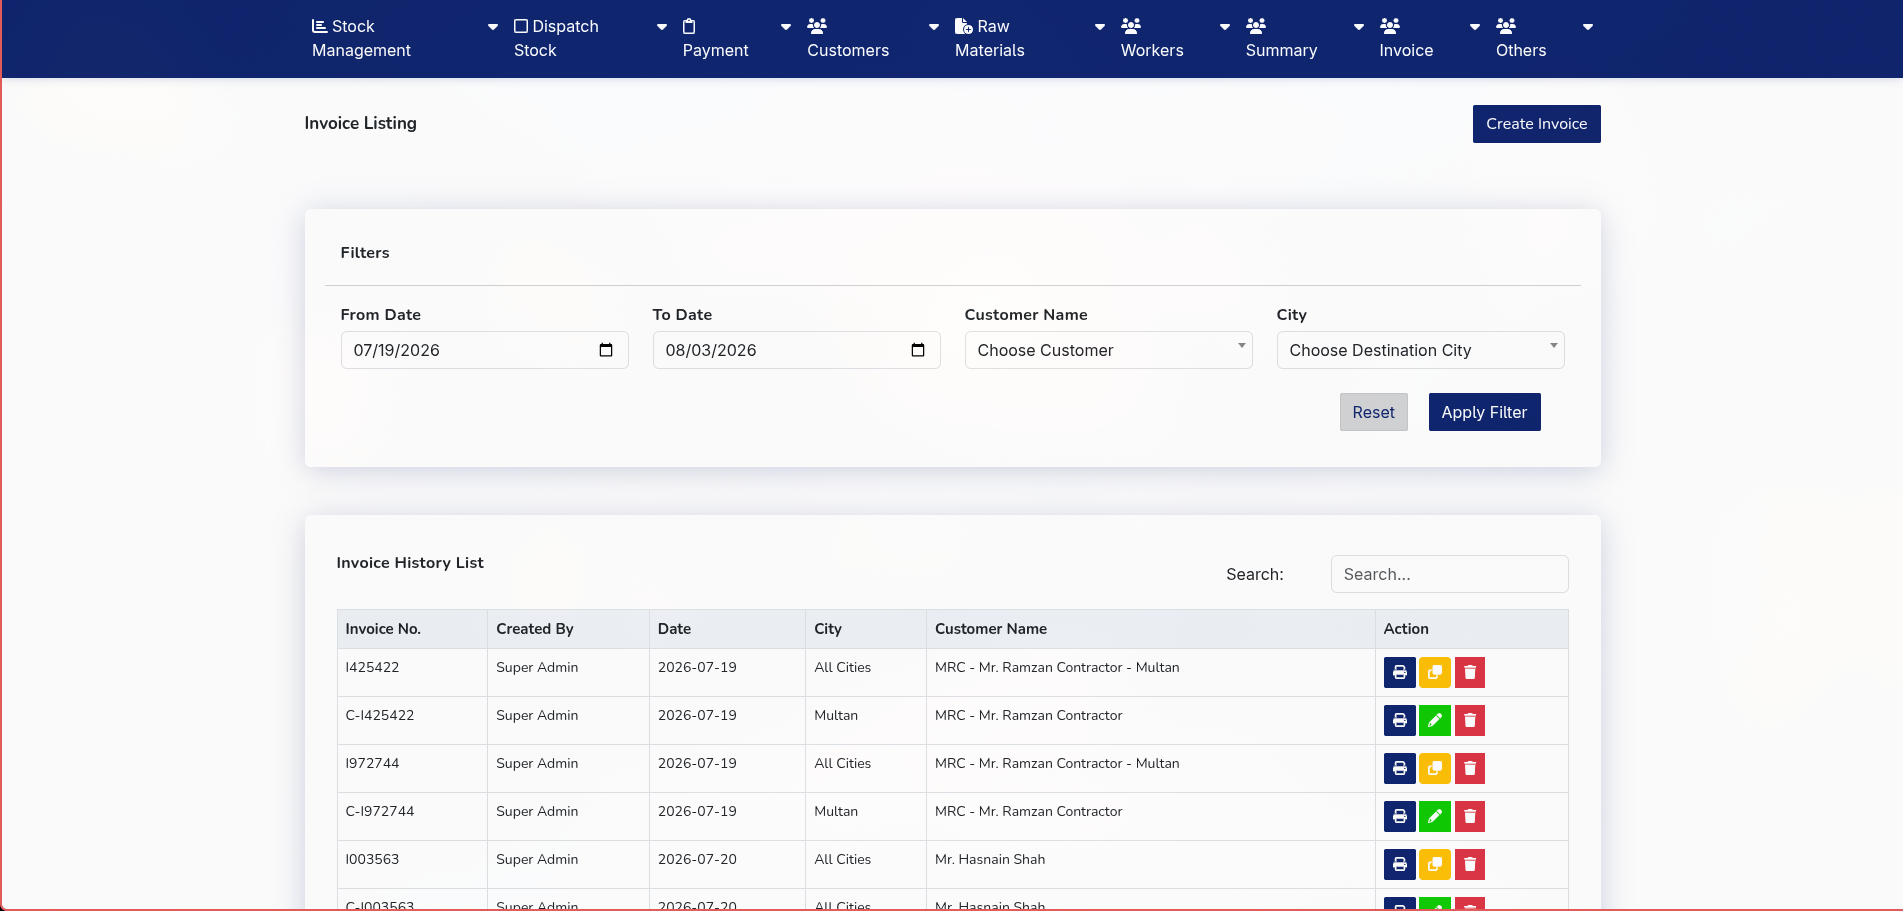The image size is (1903, 911).
Task: Open the Raw Materials navigation menu
Action: pyautogui.click(x=990, y=38)
